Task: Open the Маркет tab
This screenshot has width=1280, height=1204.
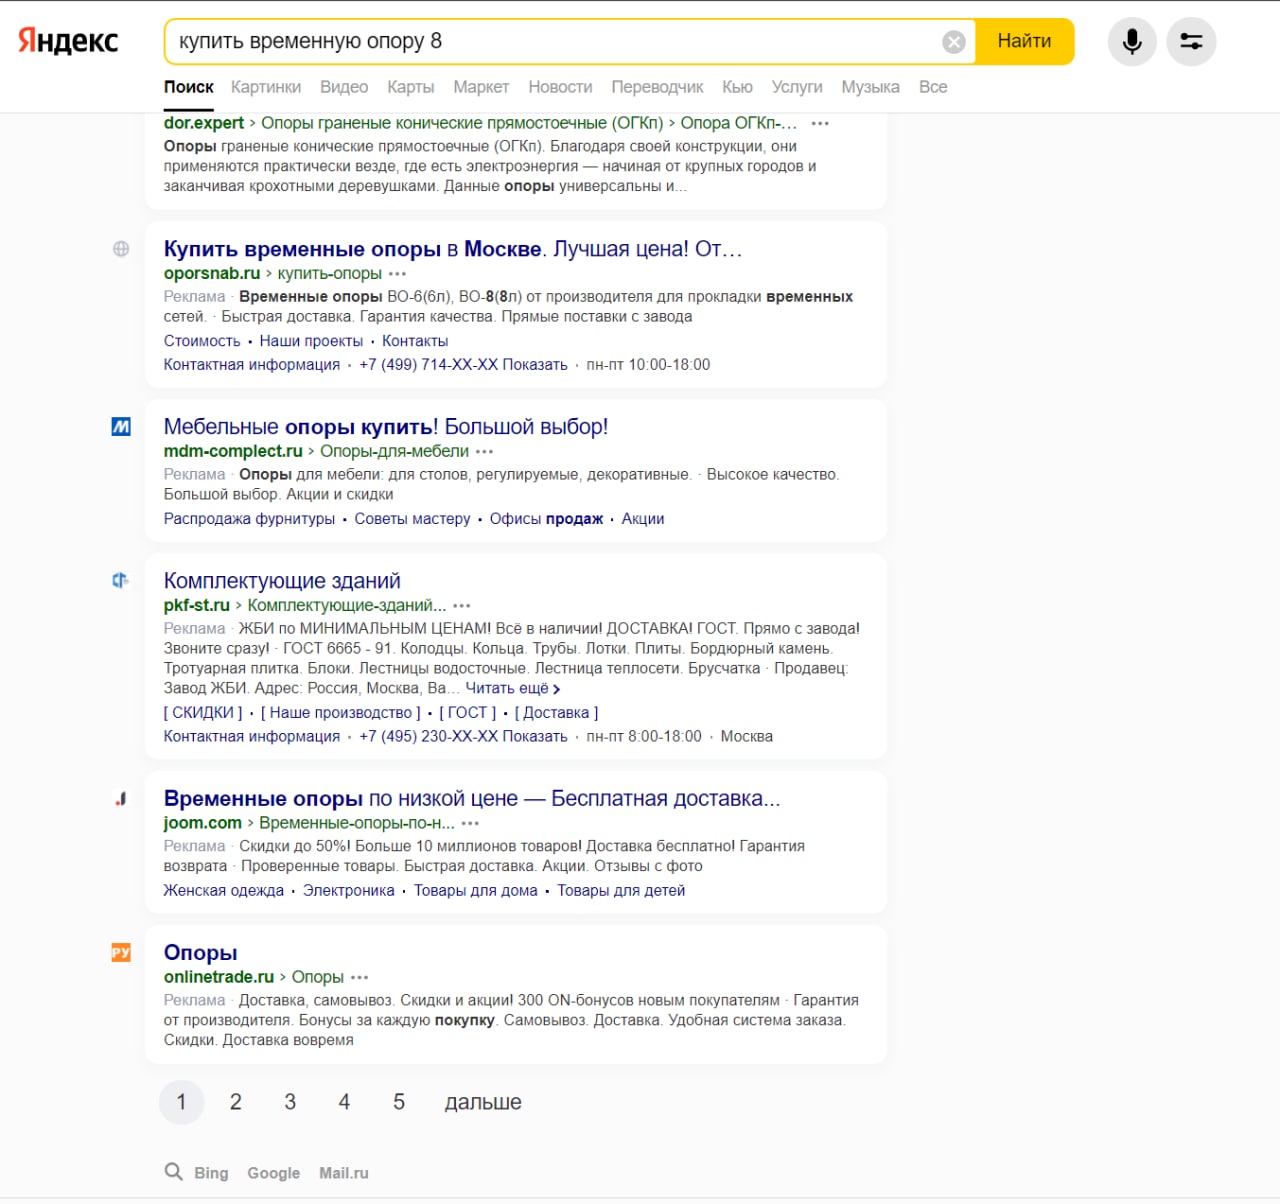Action: pos(481,87)
